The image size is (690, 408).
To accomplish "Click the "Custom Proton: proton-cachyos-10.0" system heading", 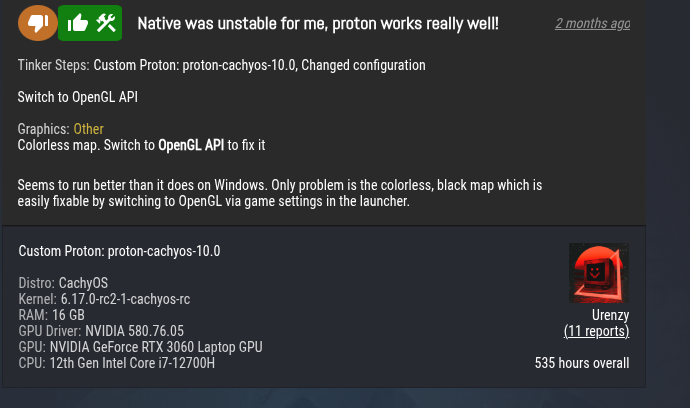I will [x=119, y=251].
